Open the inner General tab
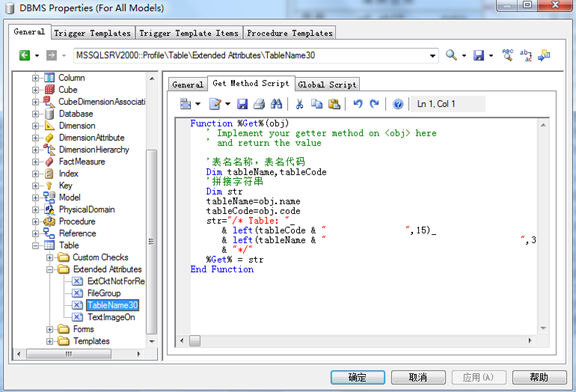576x392 pixels. tap(188, 84)
